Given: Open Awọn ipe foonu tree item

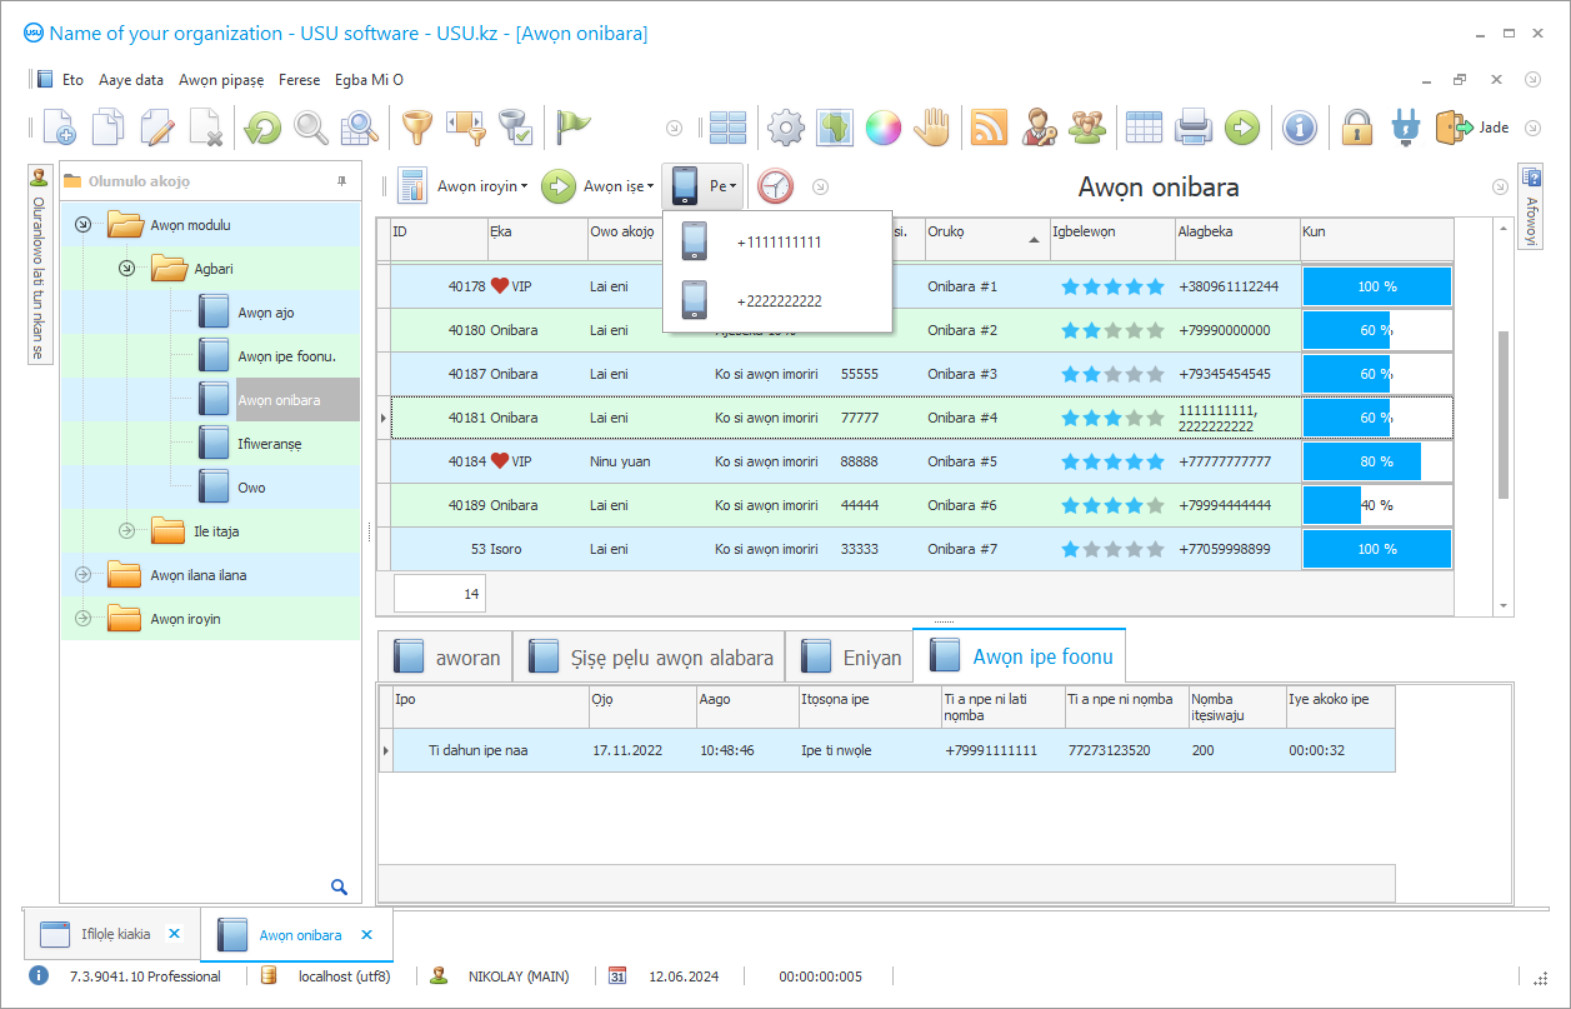Looking at the screenshot, I should click(286, 357).
